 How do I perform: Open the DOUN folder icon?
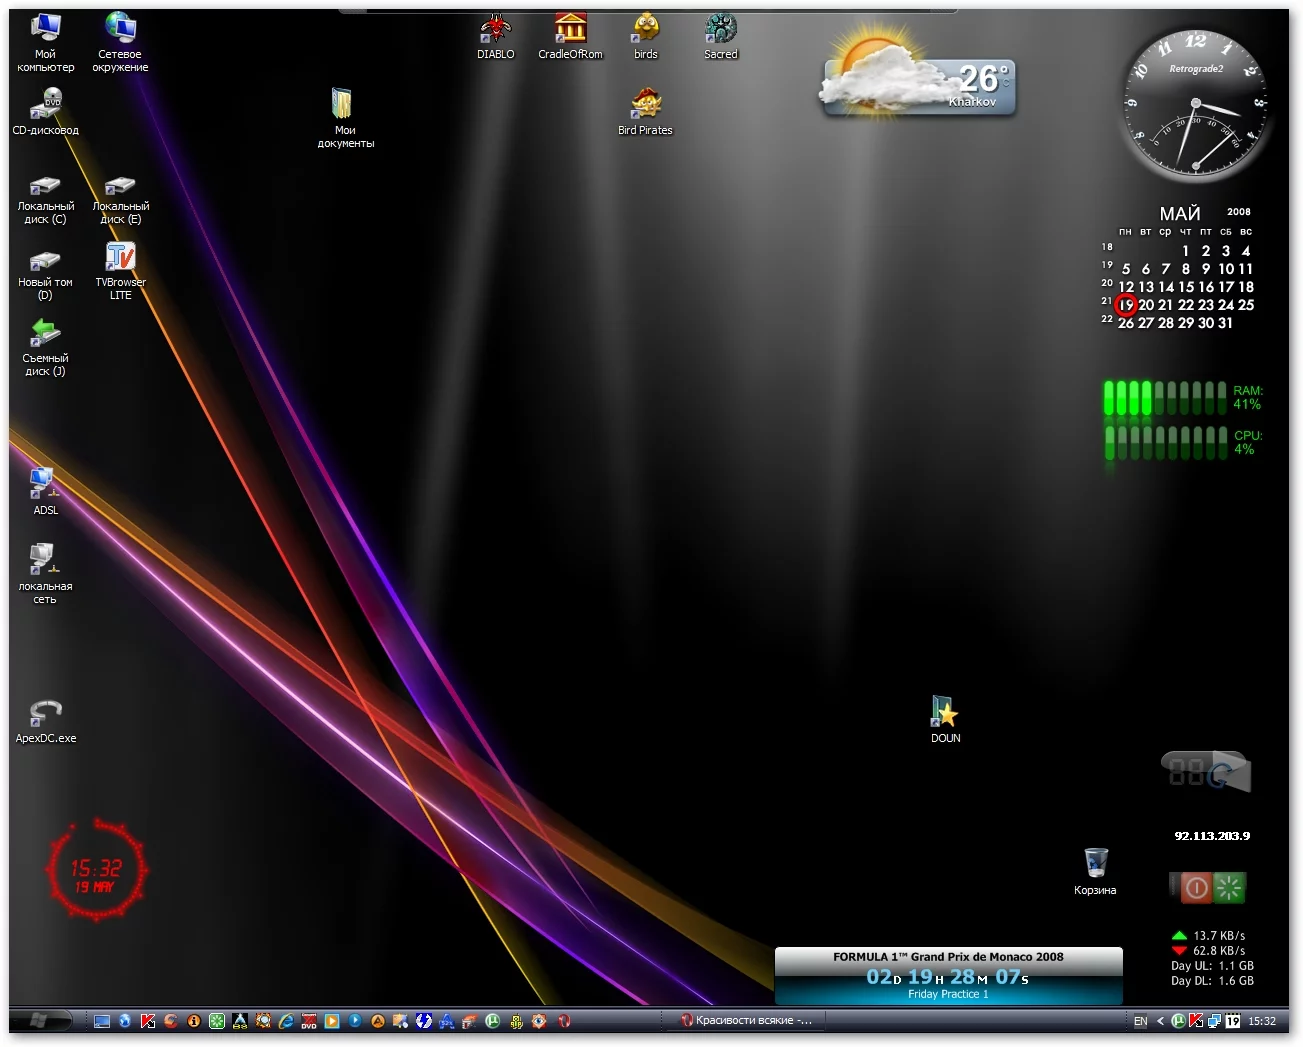945,712
